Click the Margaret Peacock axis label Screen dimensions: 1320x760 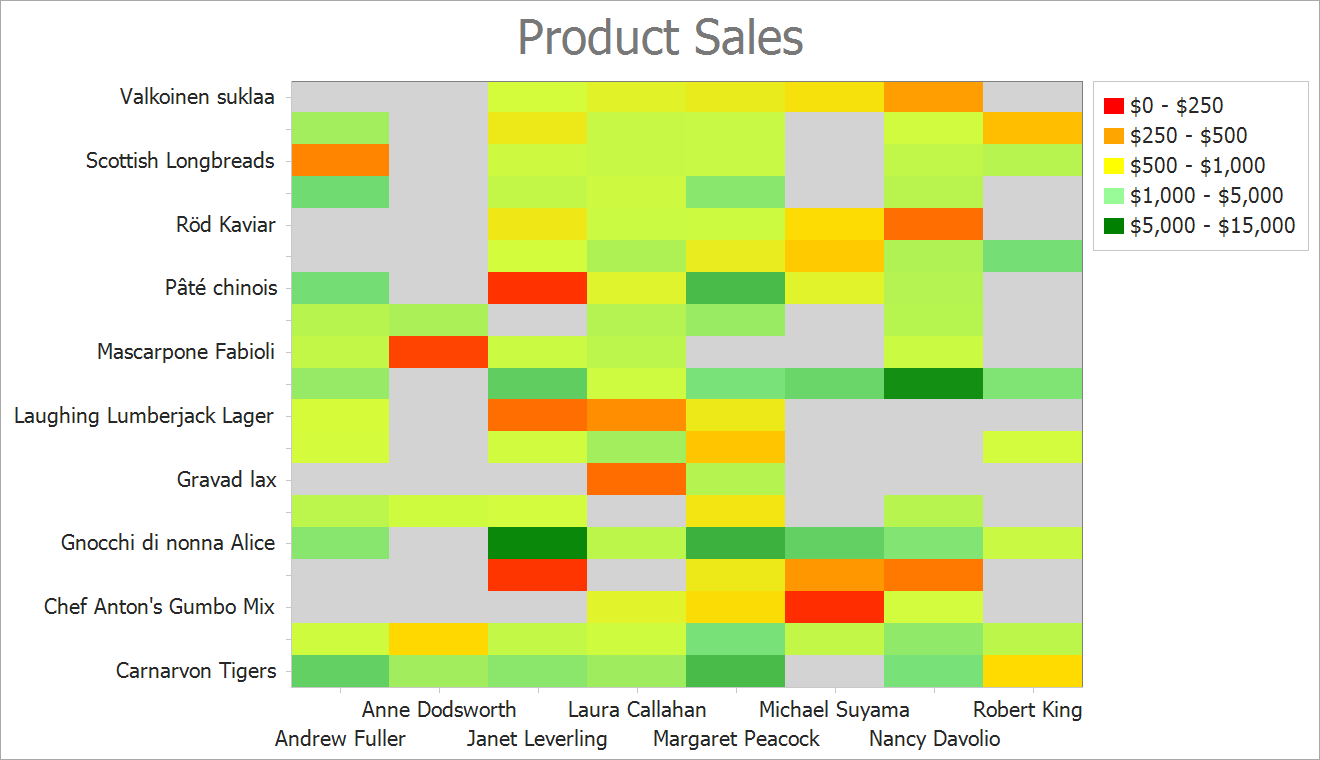click(736, 739)
